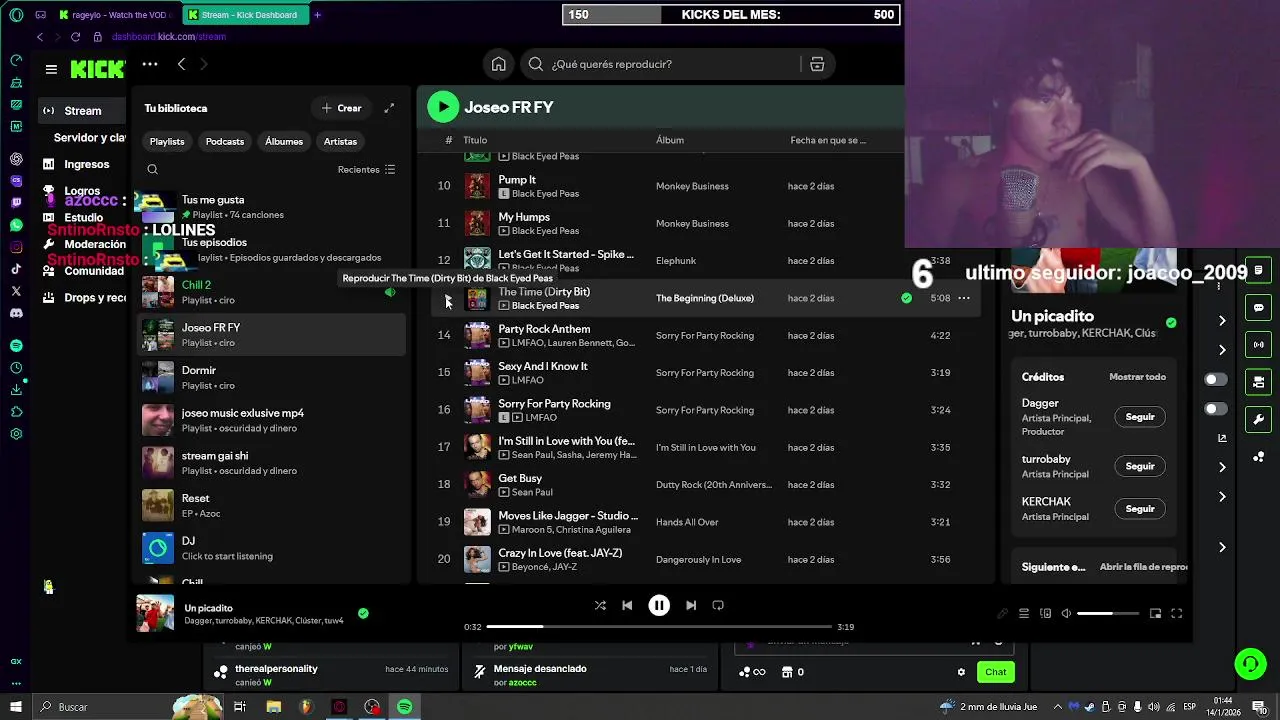The height and width of the screenshot is (720, 1280).
Task: Filter library by Álbumes
Action: point(284,142)
